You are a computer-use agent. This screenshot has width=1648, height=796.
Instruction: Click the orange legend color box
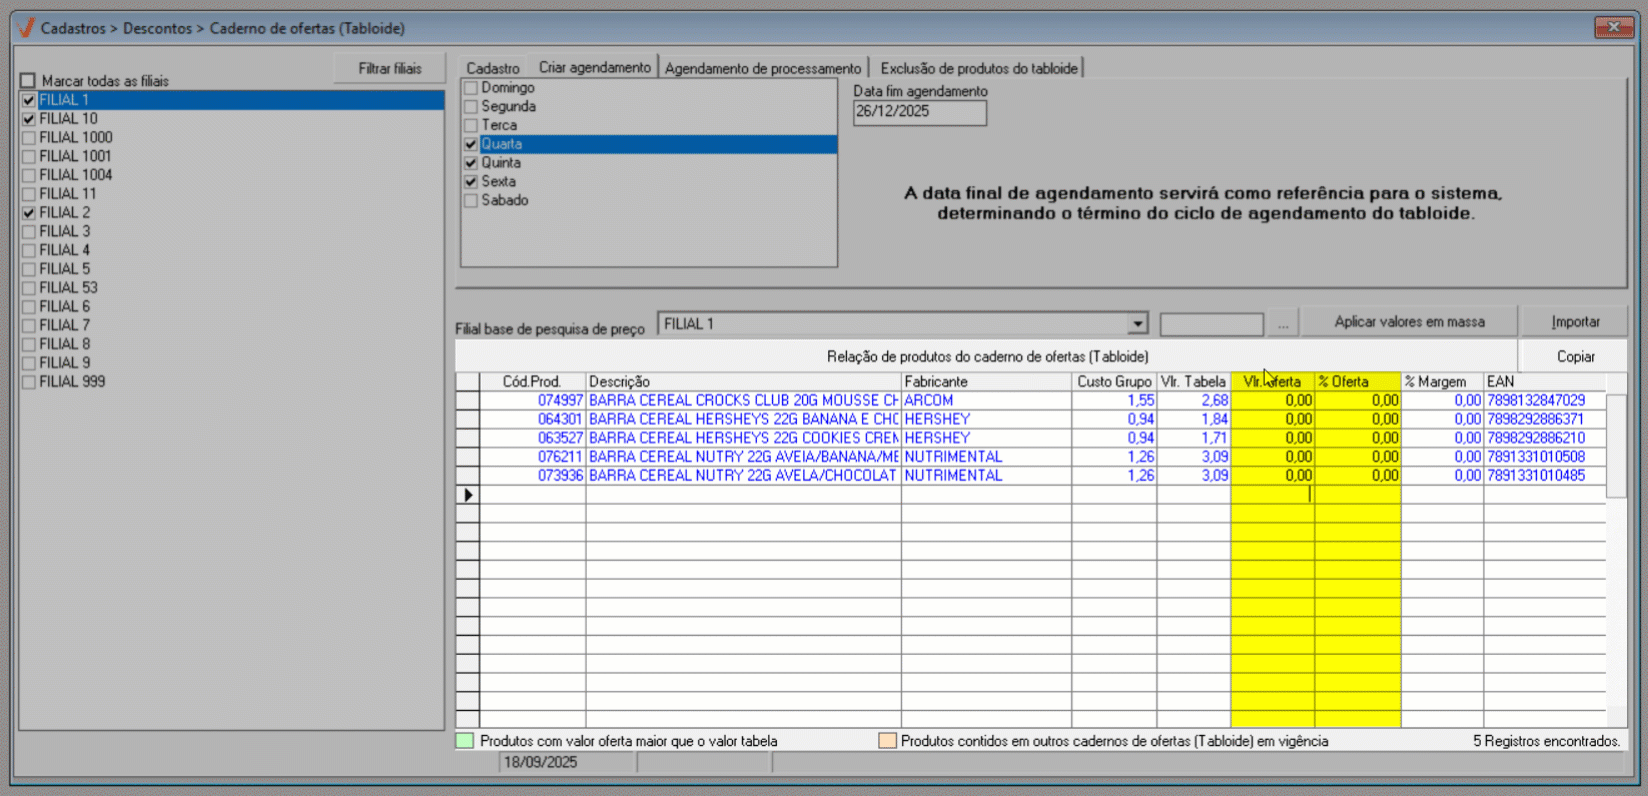(887, 741)
